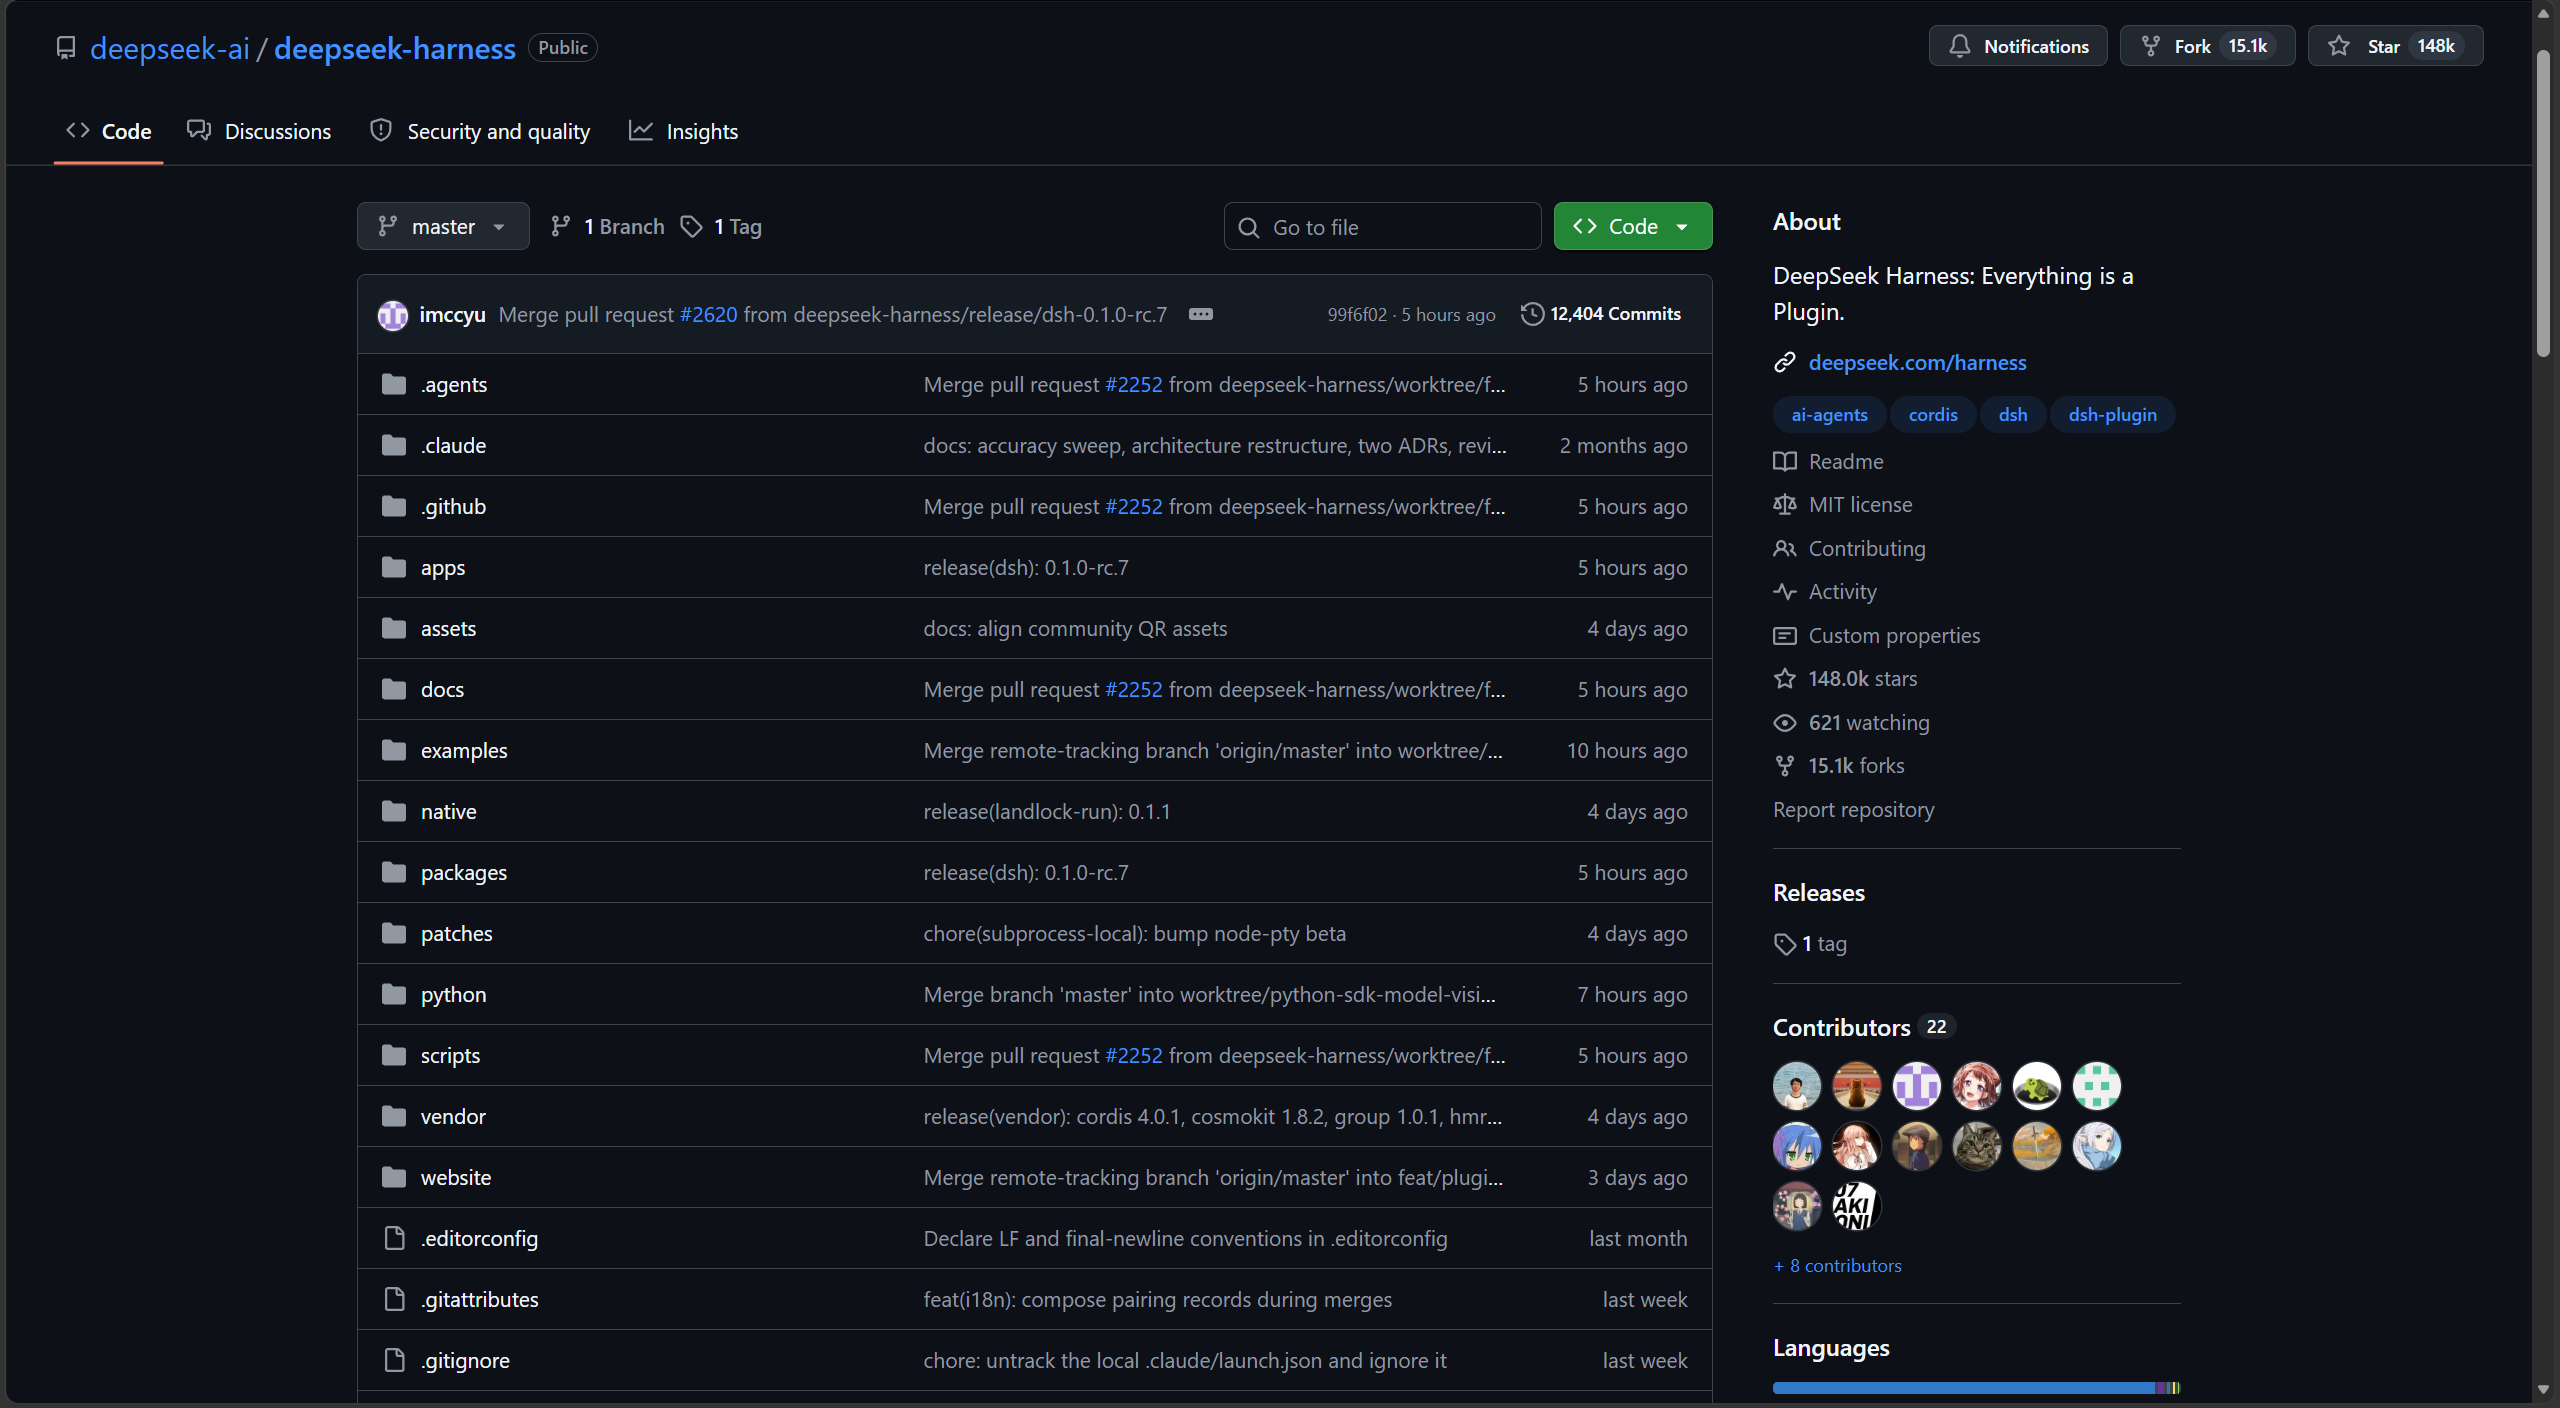Click the dsh-plugin topic tag
Viewport: 2560px width, 1408px height.
2113,415
